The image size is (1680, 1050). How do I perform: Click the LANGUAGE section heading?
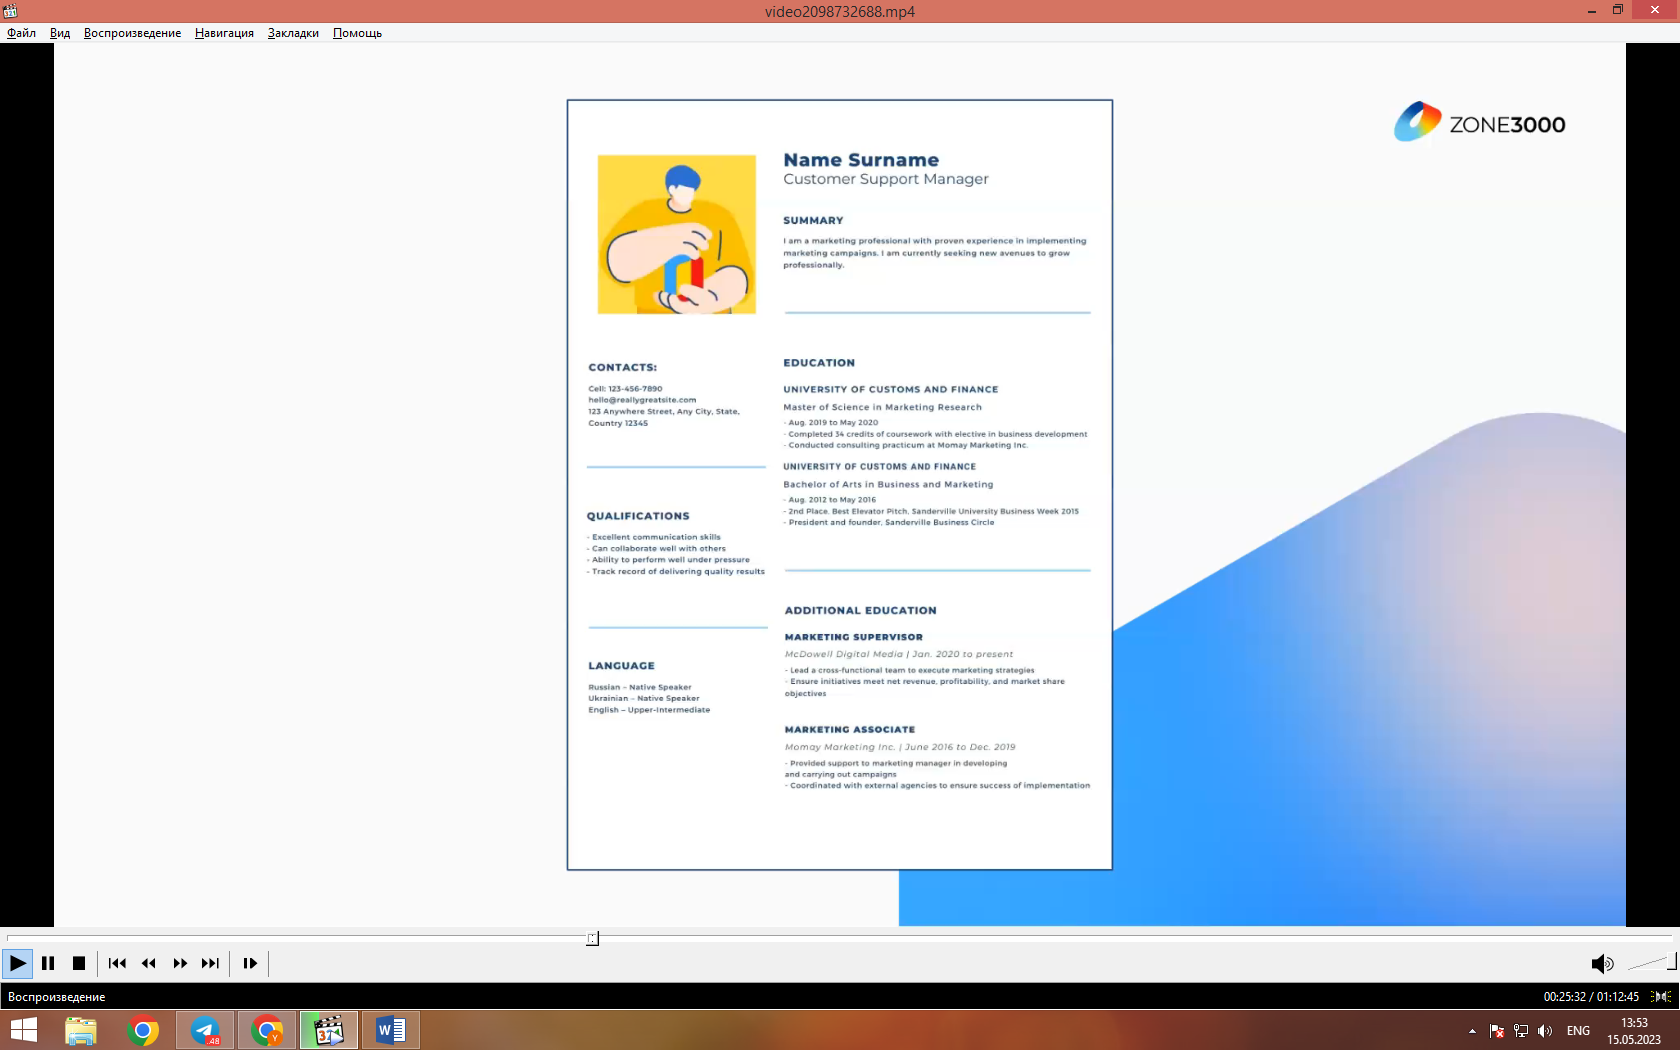tap(621, 666)
